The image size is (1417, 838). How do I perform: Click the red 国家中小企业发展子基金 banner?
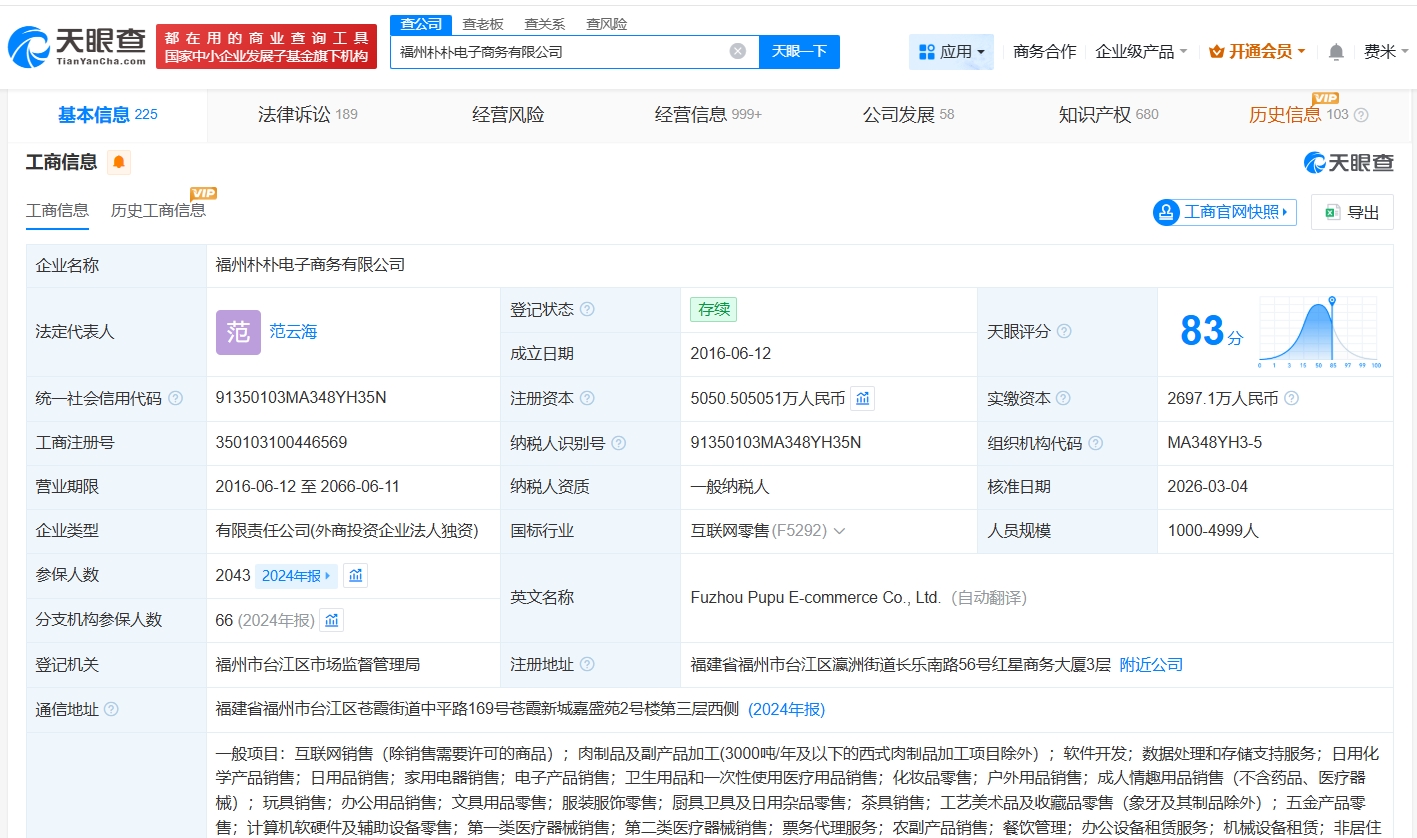[266, 46]
